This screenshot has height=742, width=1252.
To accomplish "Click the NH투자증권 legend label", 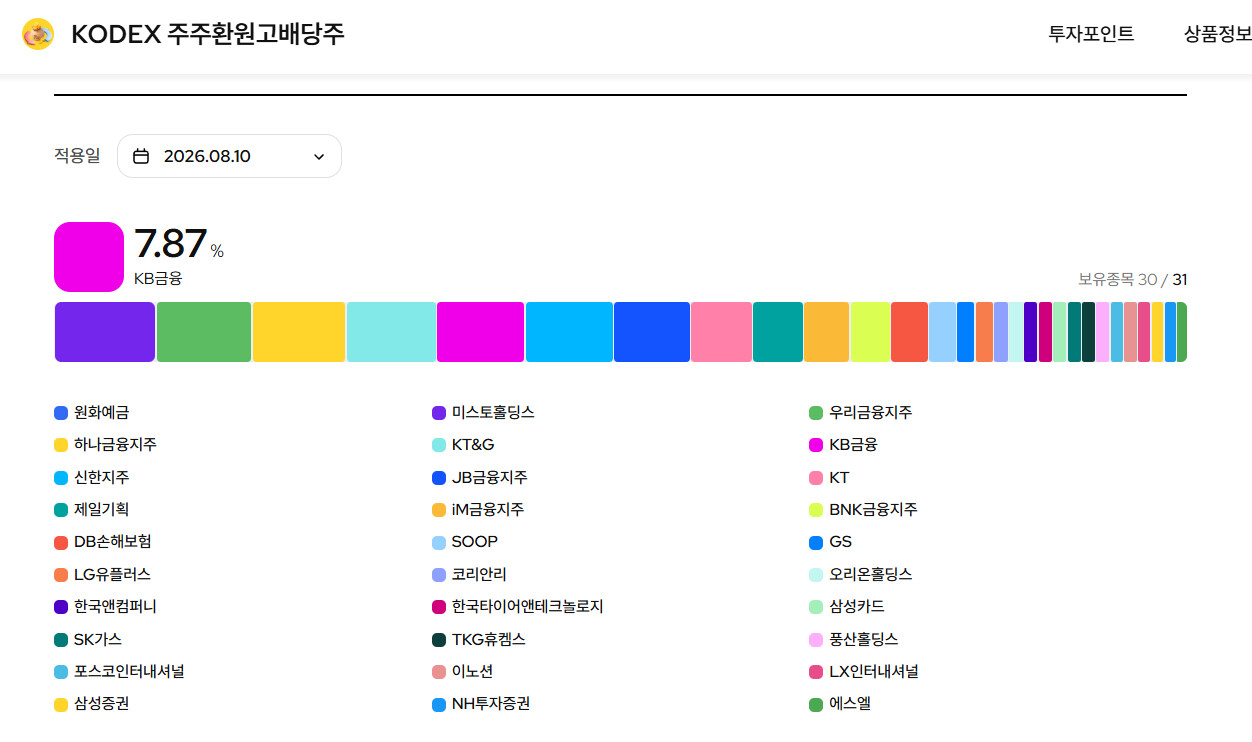I will click(x=491, y=704).
